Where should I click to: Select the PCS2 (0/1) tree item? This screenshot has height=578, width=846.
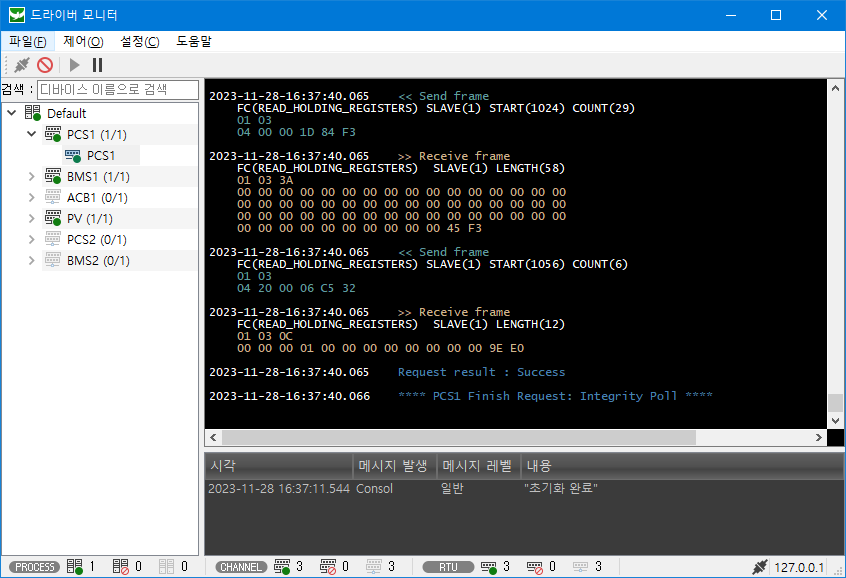[97, 240]
